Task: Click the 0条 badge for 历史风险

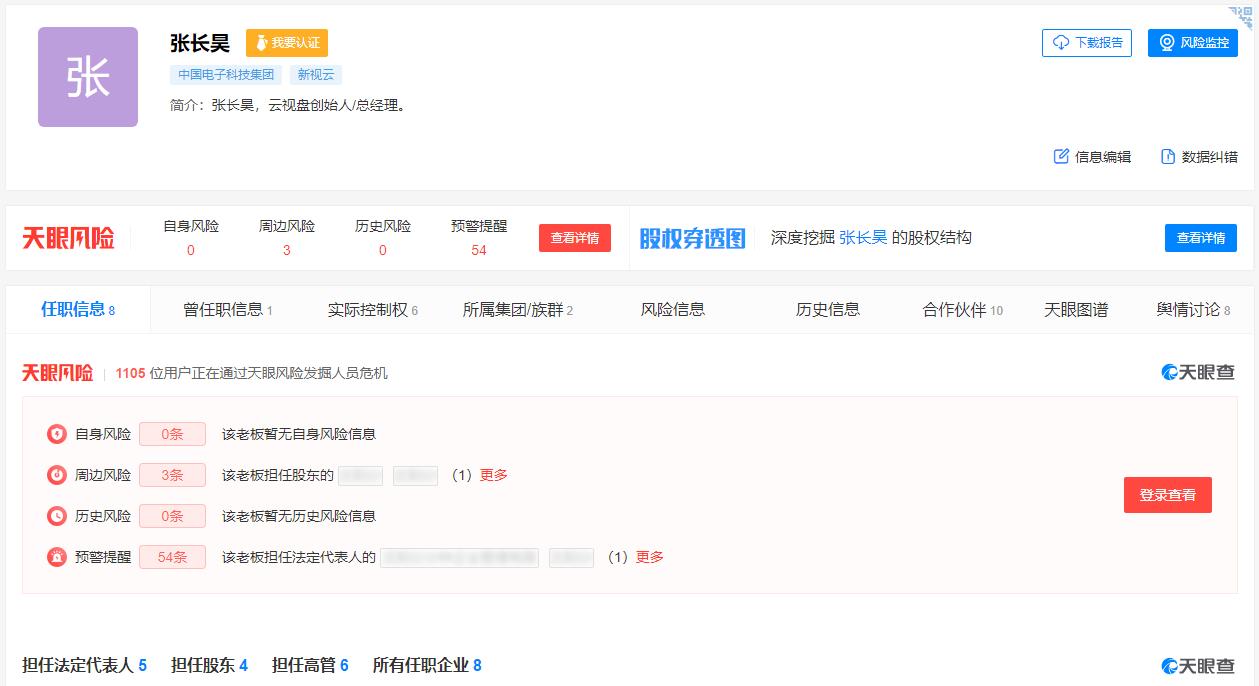Action: [x=172, y=516]
